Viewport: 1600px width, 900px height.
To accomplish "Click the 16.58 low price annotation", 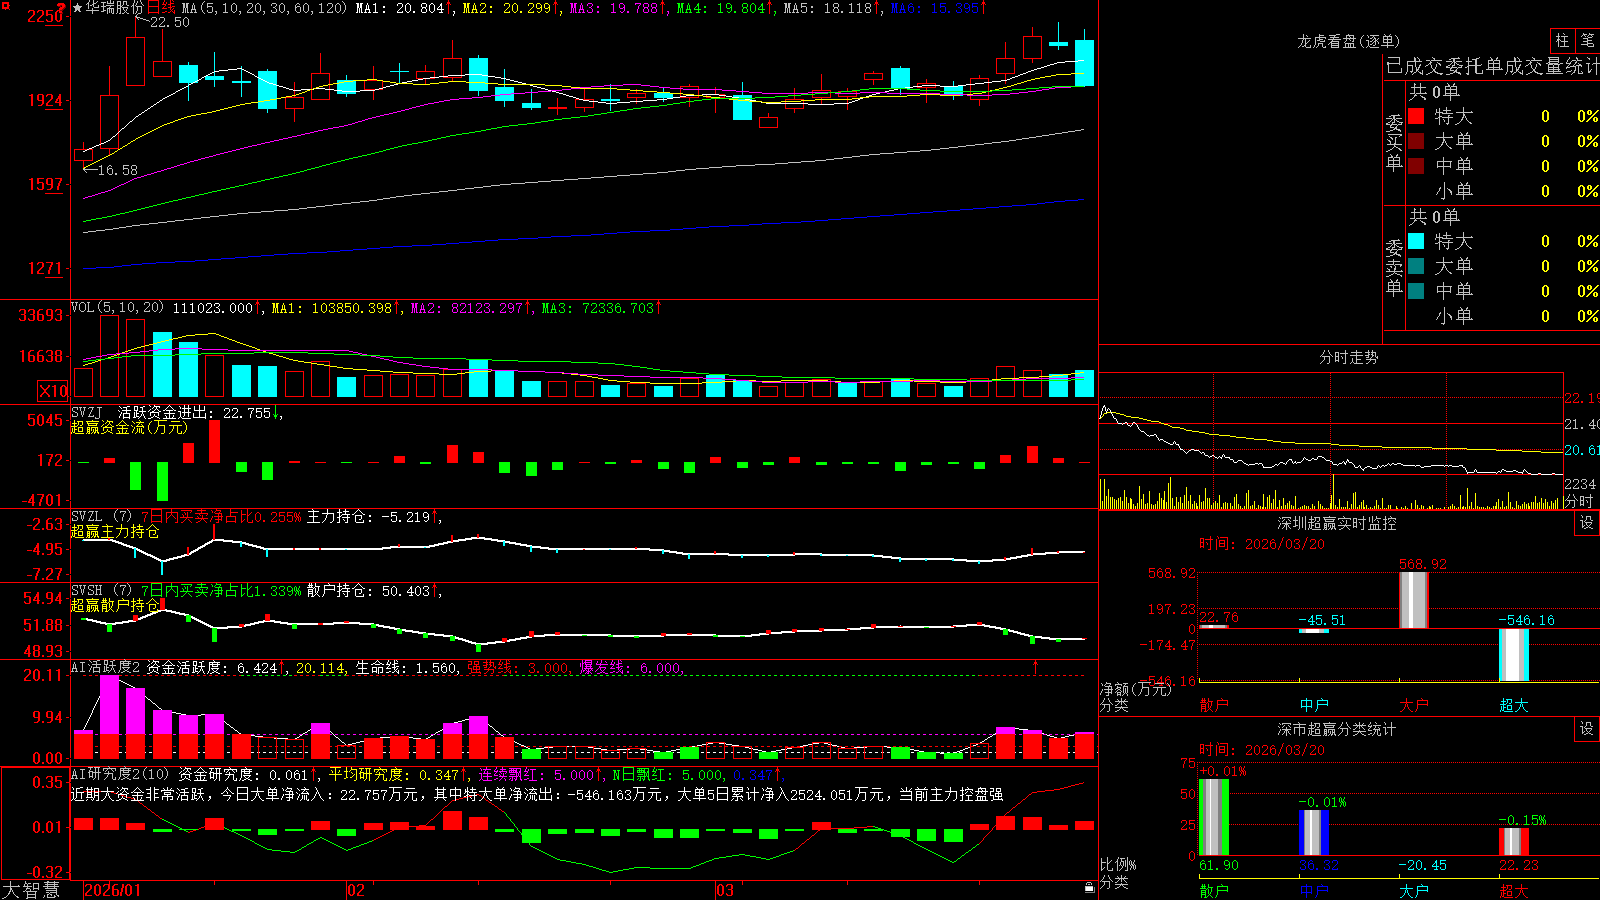I will tap(118, 171).
